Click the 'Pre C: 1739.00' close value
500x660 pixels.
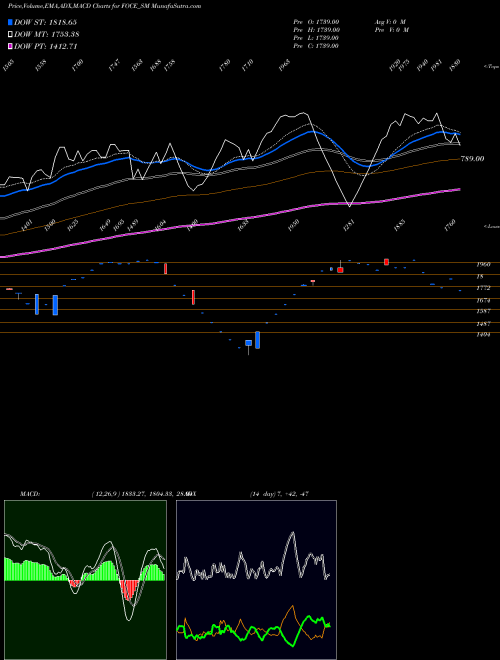click(x=316, y=46)
